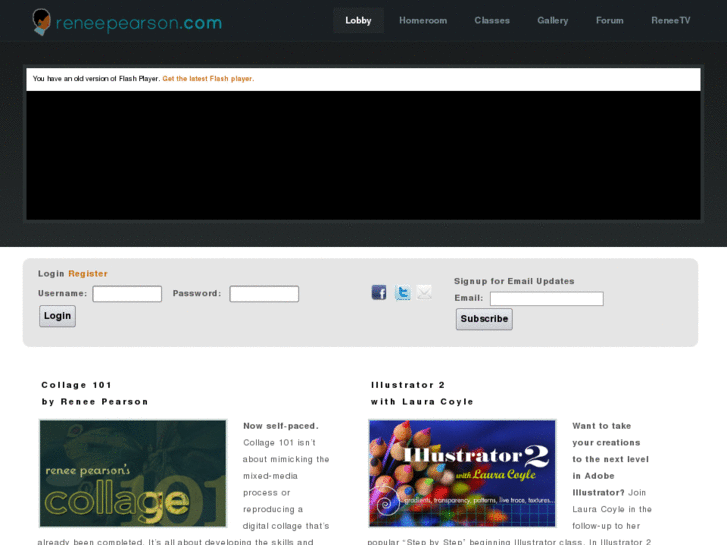727x545 pixels.
Task: Visit the ReneeTV tab
Action: tap(671, 20)
